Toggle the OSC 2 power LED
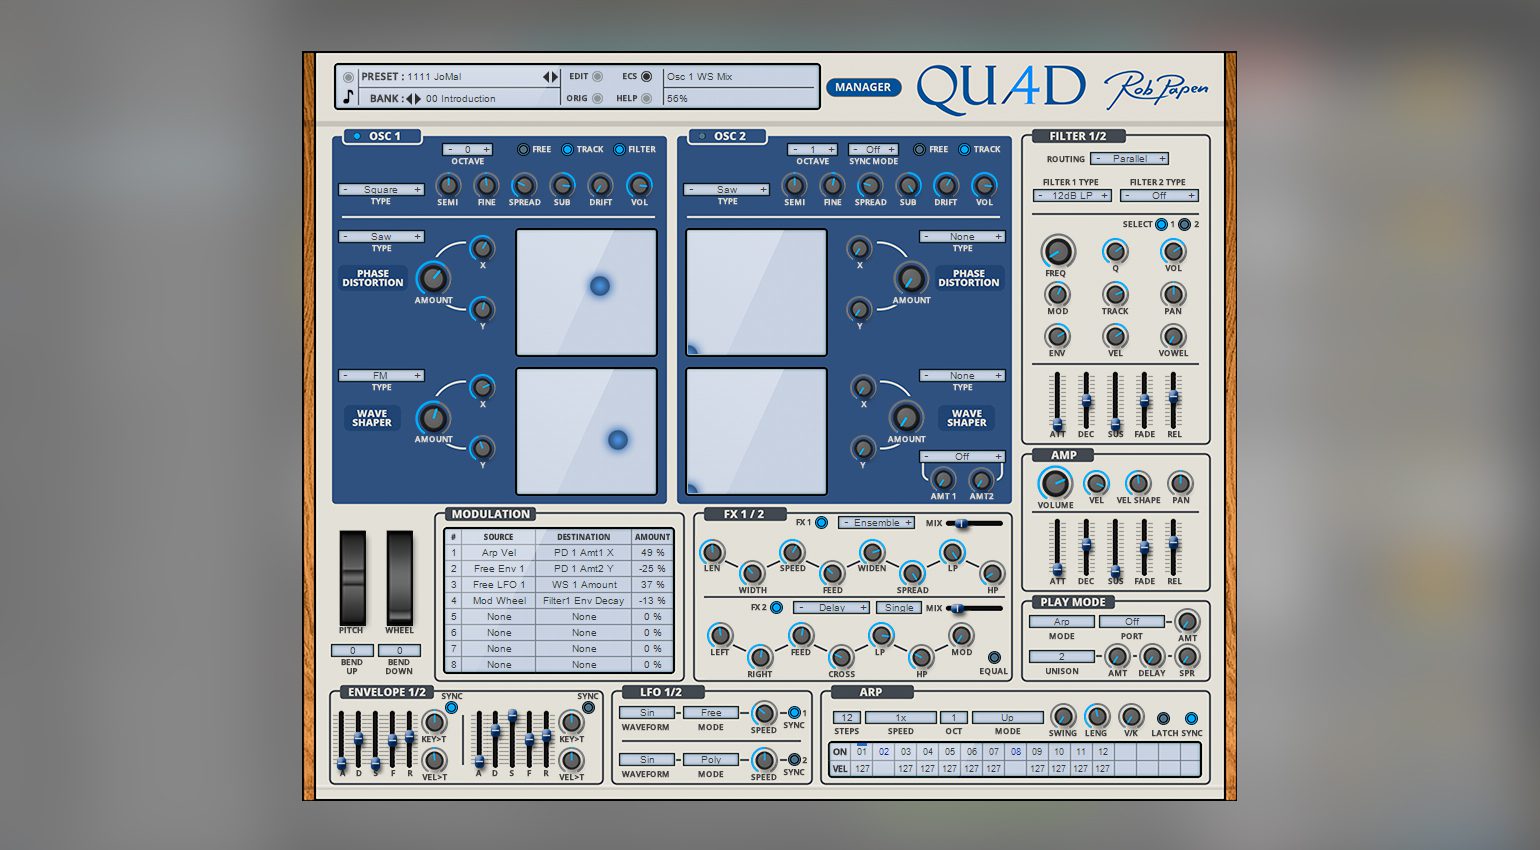 (x=702, y=136)
